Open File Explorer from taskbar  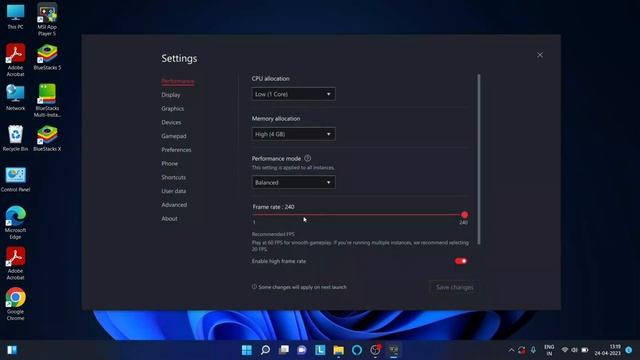click(x=338, y=350)
